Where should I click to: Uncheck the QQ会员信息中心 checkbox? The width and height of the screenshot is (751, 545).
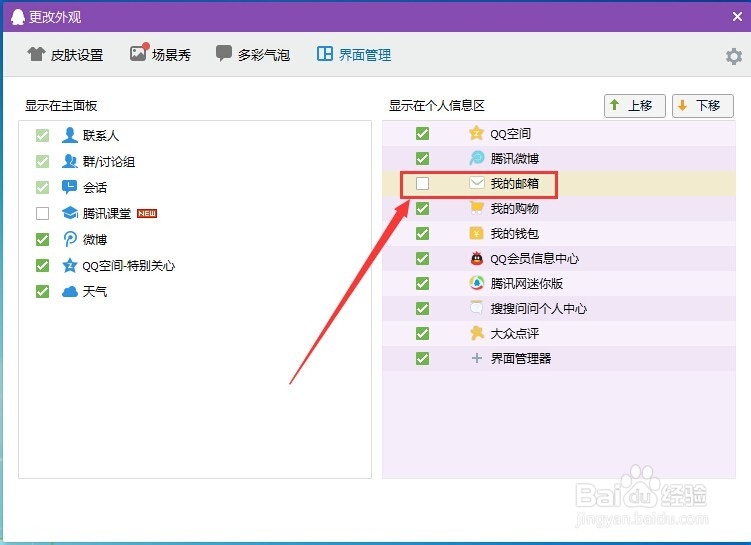point(422,258)
